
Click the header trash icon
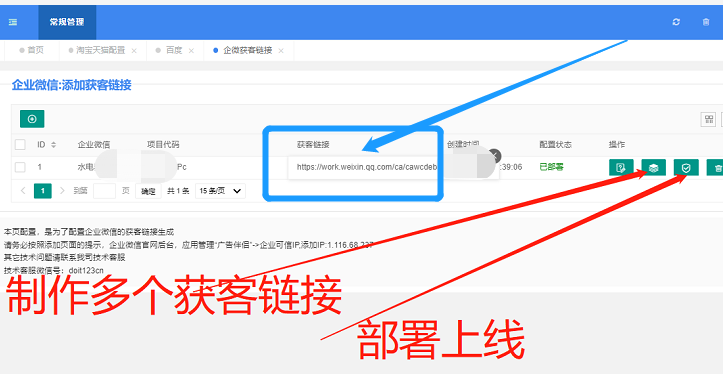point(705,22)
